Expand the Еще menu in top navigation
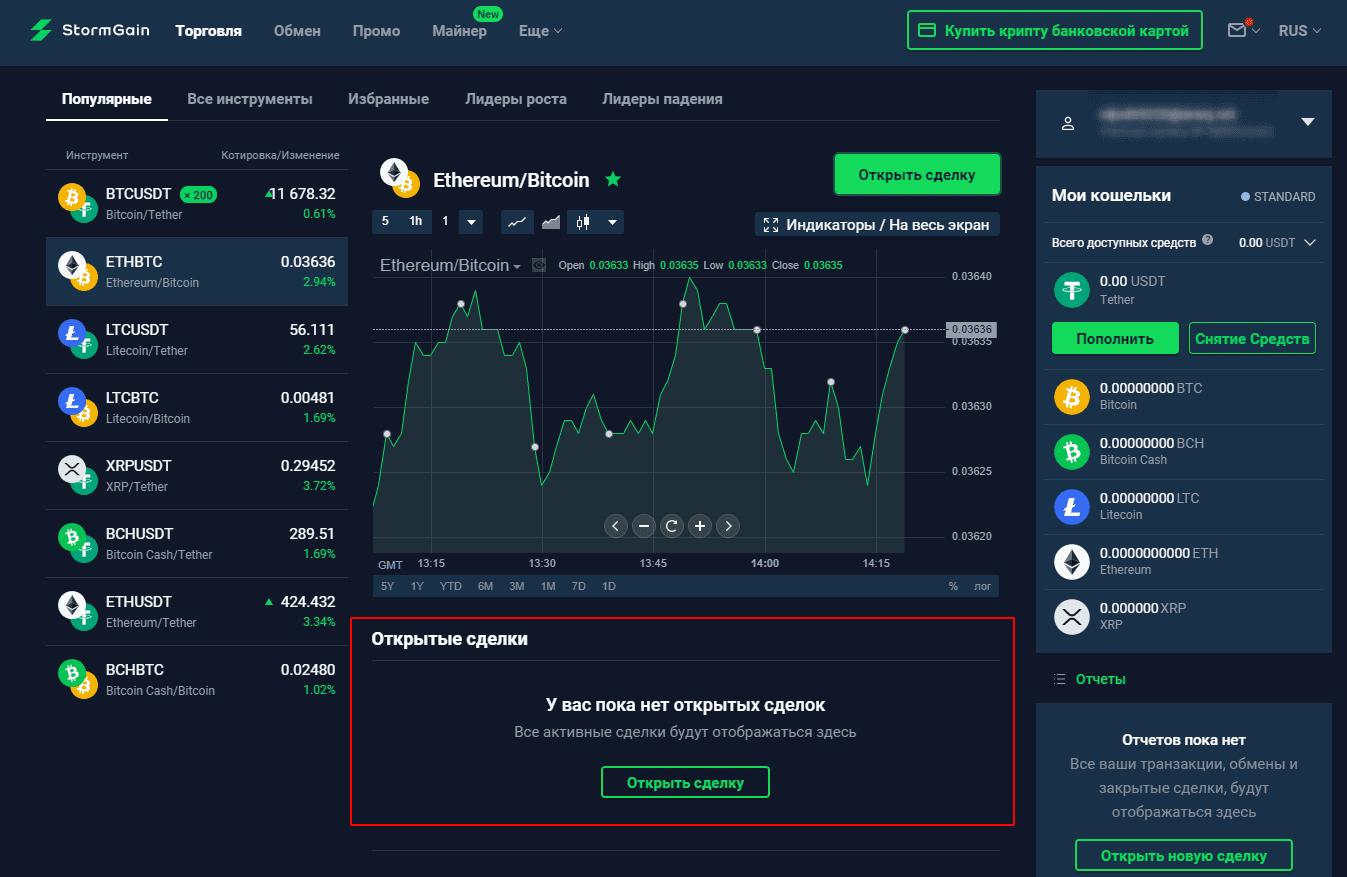 (x=541, y=31)
